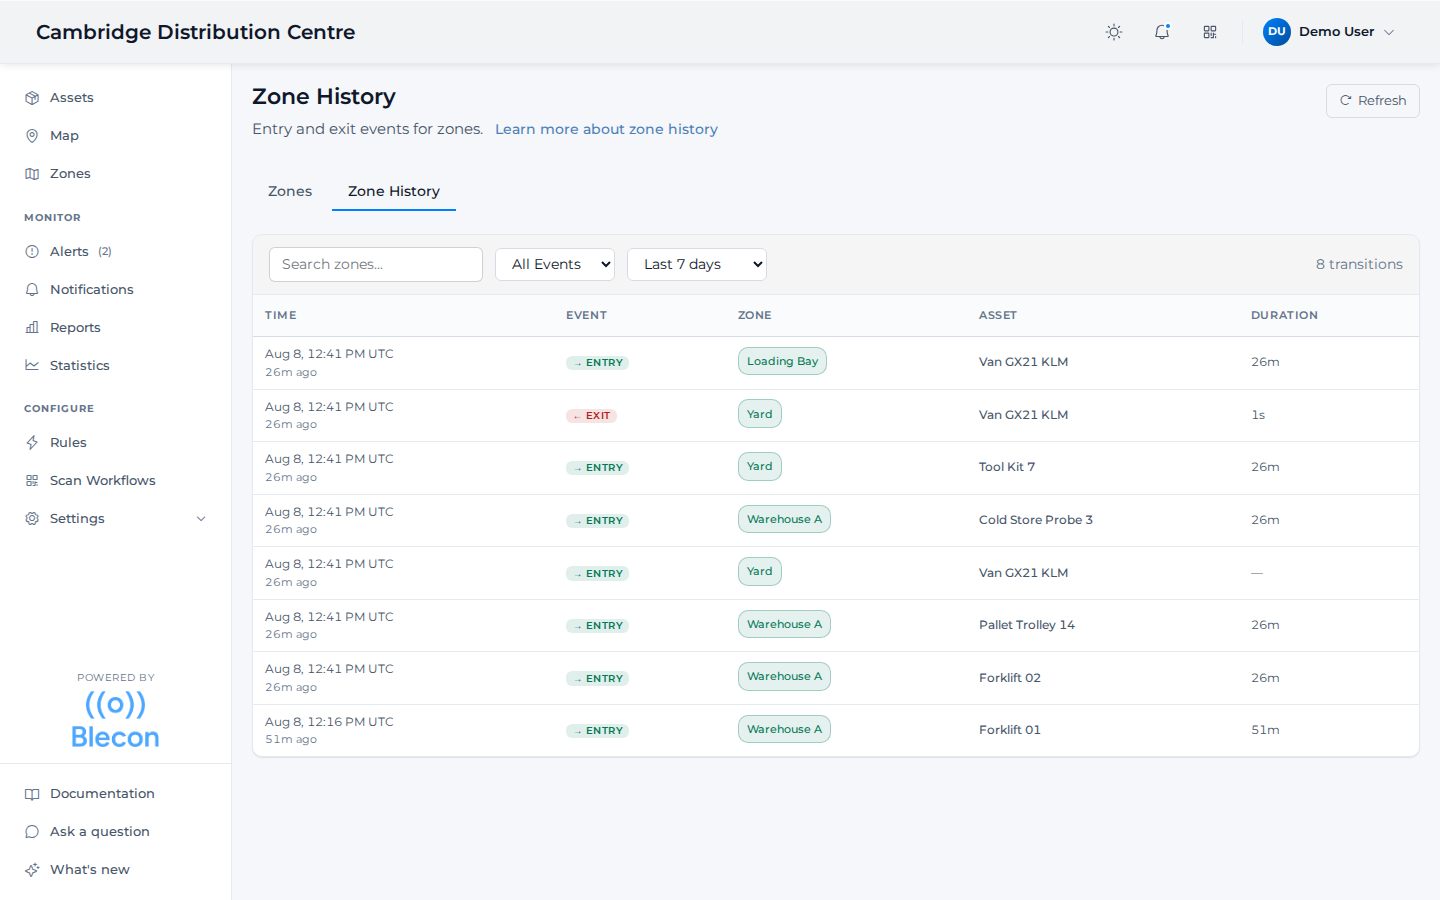Switch to the Zones tab

point(290,191)
